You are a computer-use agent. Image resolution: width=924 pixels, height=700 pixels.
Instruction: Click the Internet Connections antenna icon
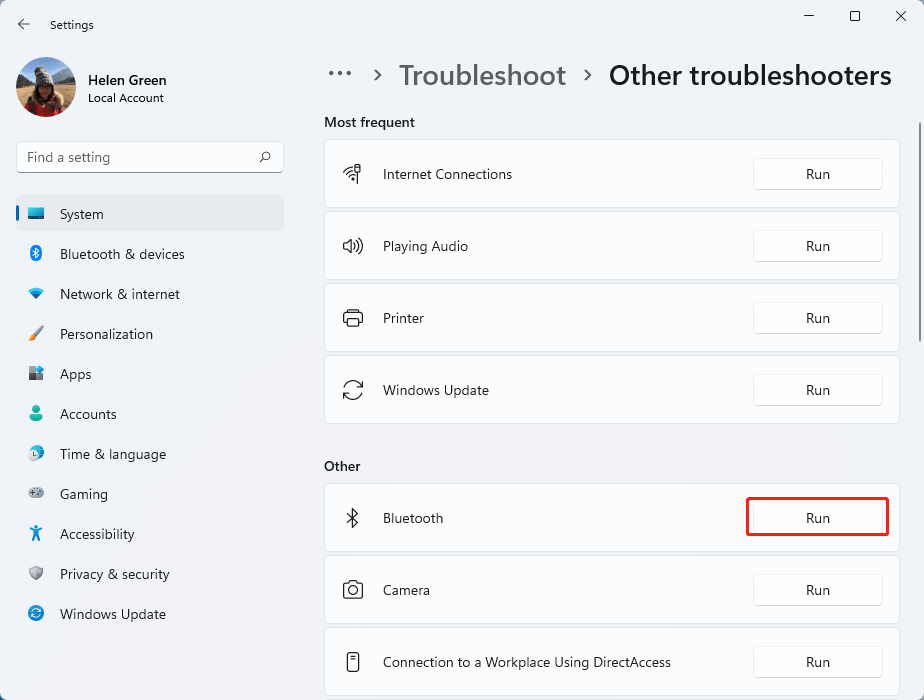click(x=352, y=174)
